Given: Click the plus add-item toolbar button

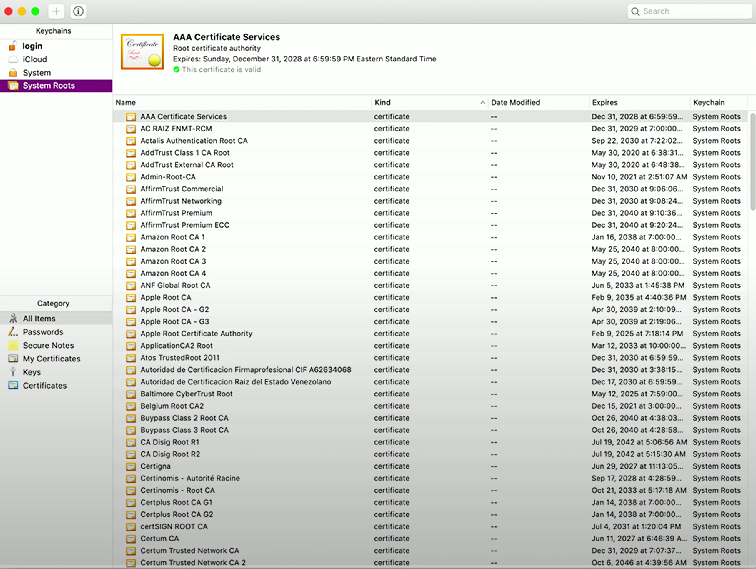Looking at the screenshot, I should point(56,11).
